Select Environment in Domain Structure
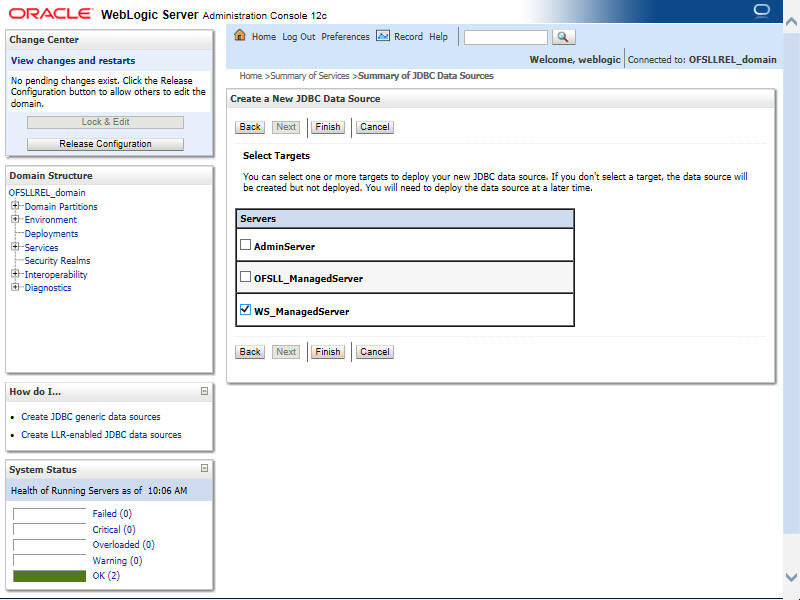 (x=51, y=220)
